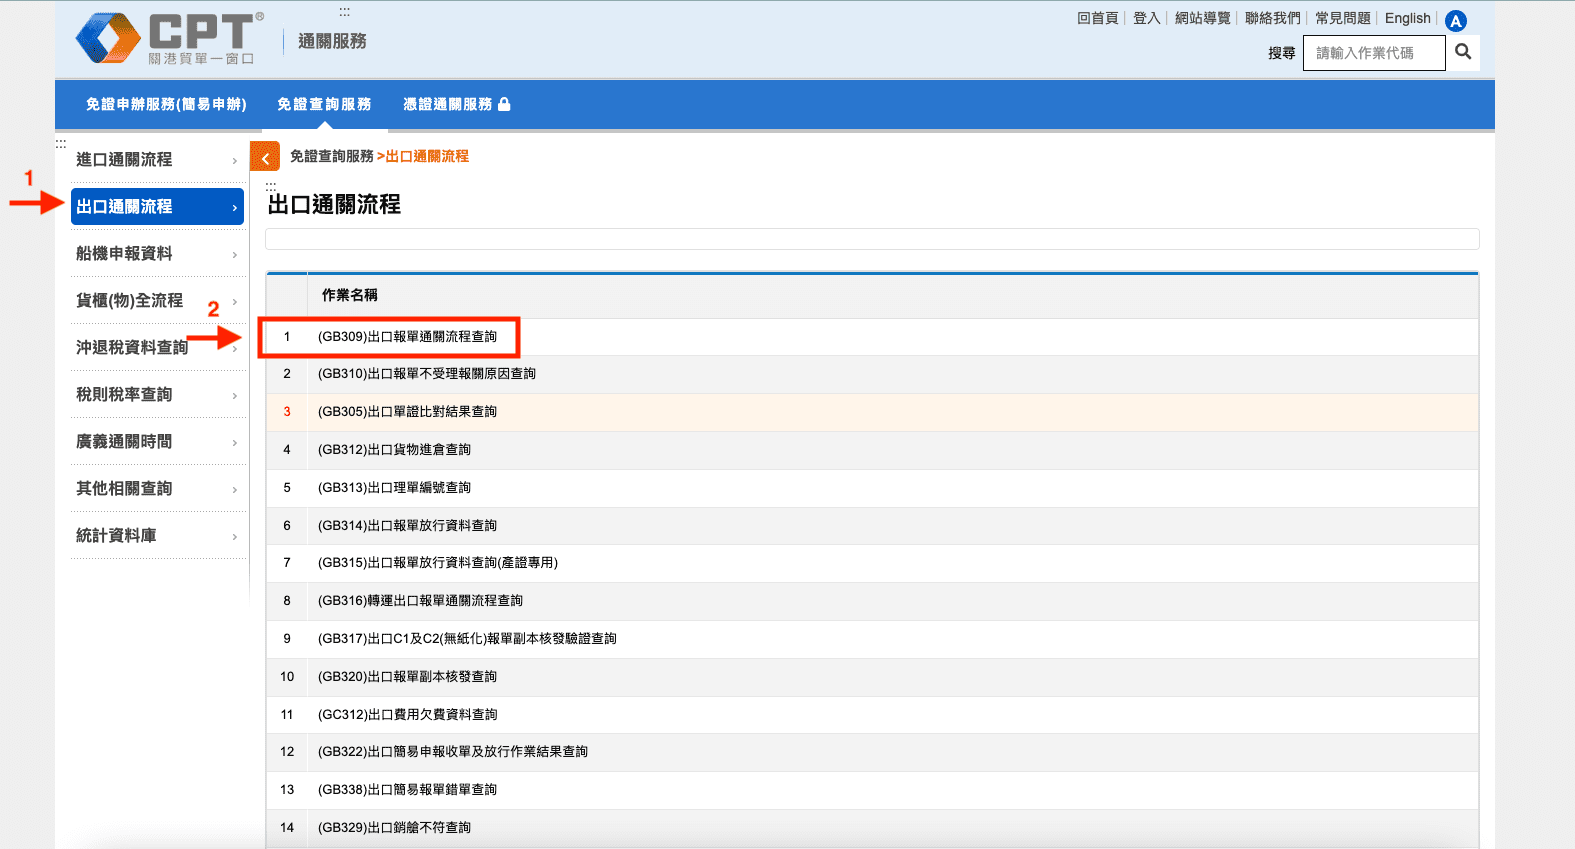Click the CPT 關港貿單一窗口 logo
The height and width of the screenshot is (849, 1575).
(170, 39)
